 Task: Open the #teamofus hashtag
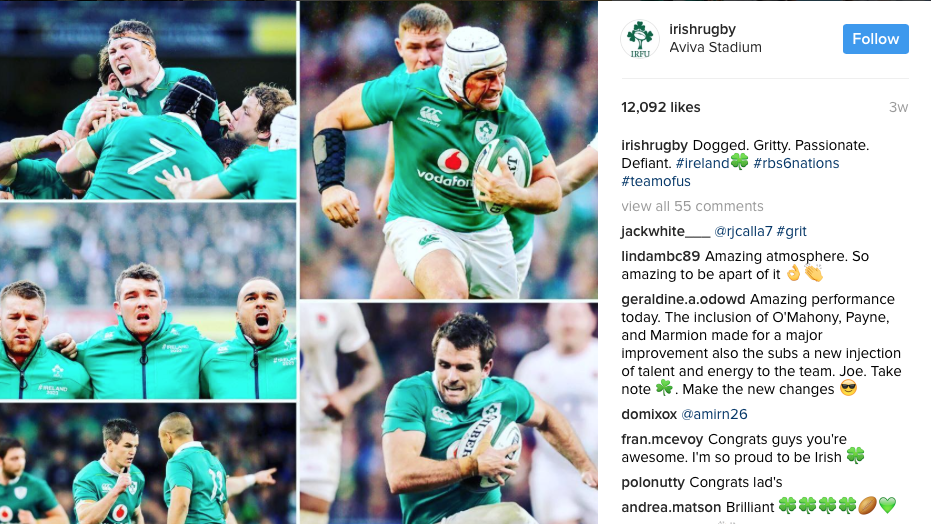click(656, 181)
